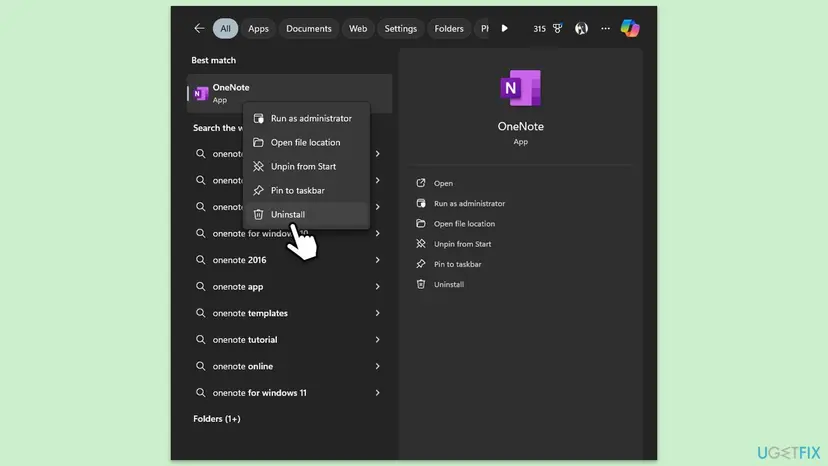The width and height of the screenshot is (828, 466).
Task: Click the trash icon in details pane
Action: coord(421,284)
